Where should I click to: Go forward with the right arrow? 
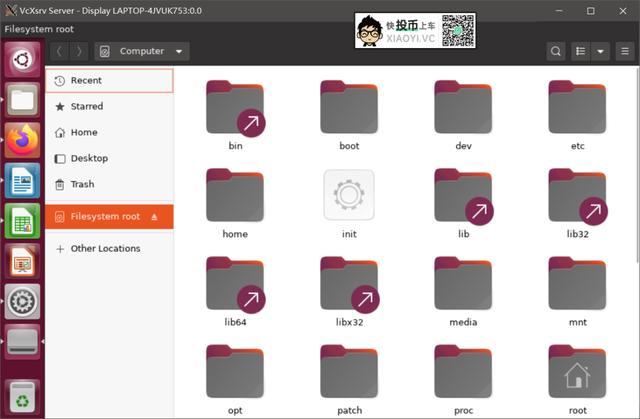tap(79, 51)
